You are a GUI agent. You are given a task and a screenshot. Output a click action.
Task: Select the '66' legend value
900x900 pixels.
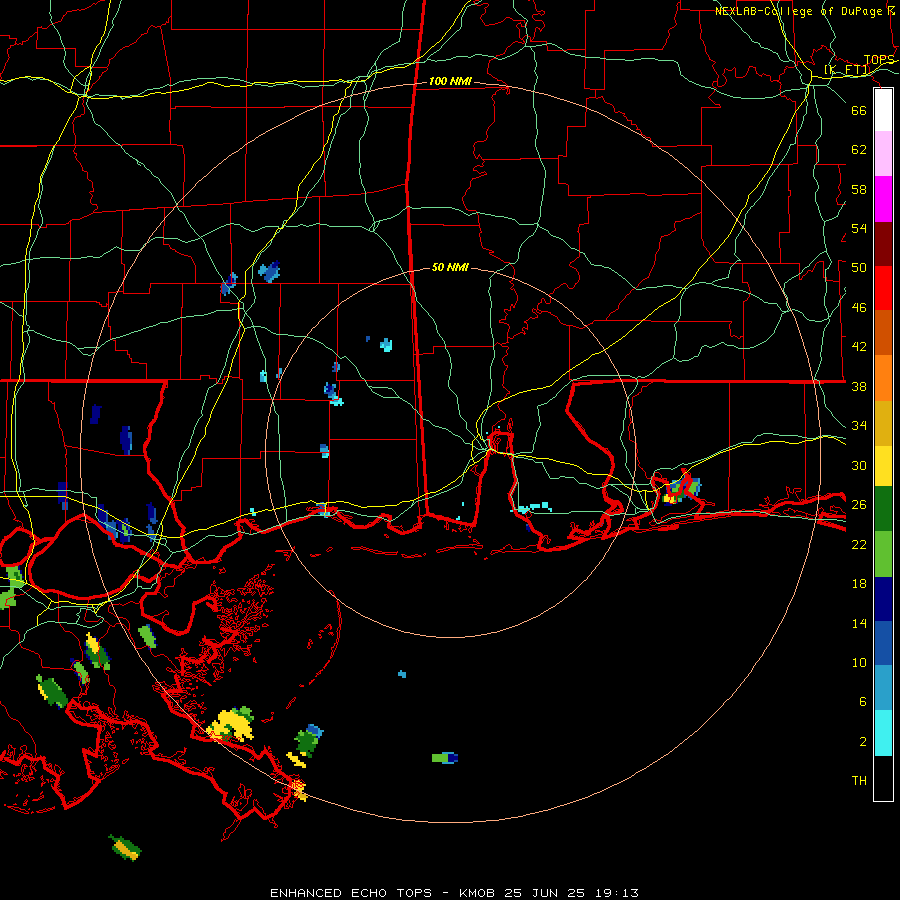pos(859,110)
